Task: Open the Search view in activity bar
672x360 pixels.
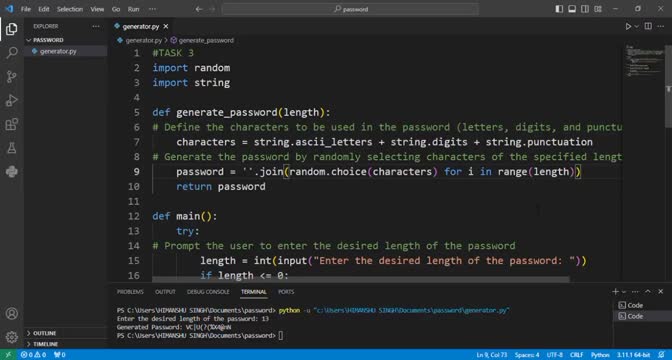Action: click(12, 53)
